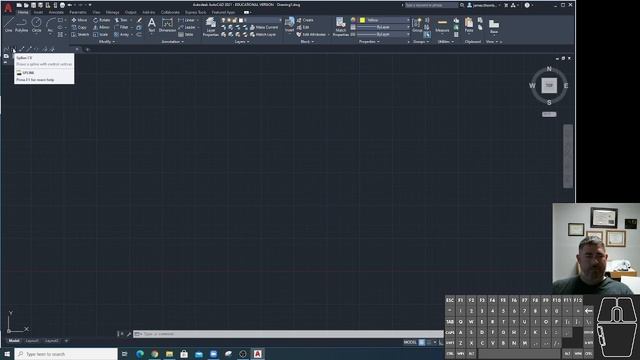Click the Rotate tool
This screenshot has height=360, width=640.
(102, 20)
